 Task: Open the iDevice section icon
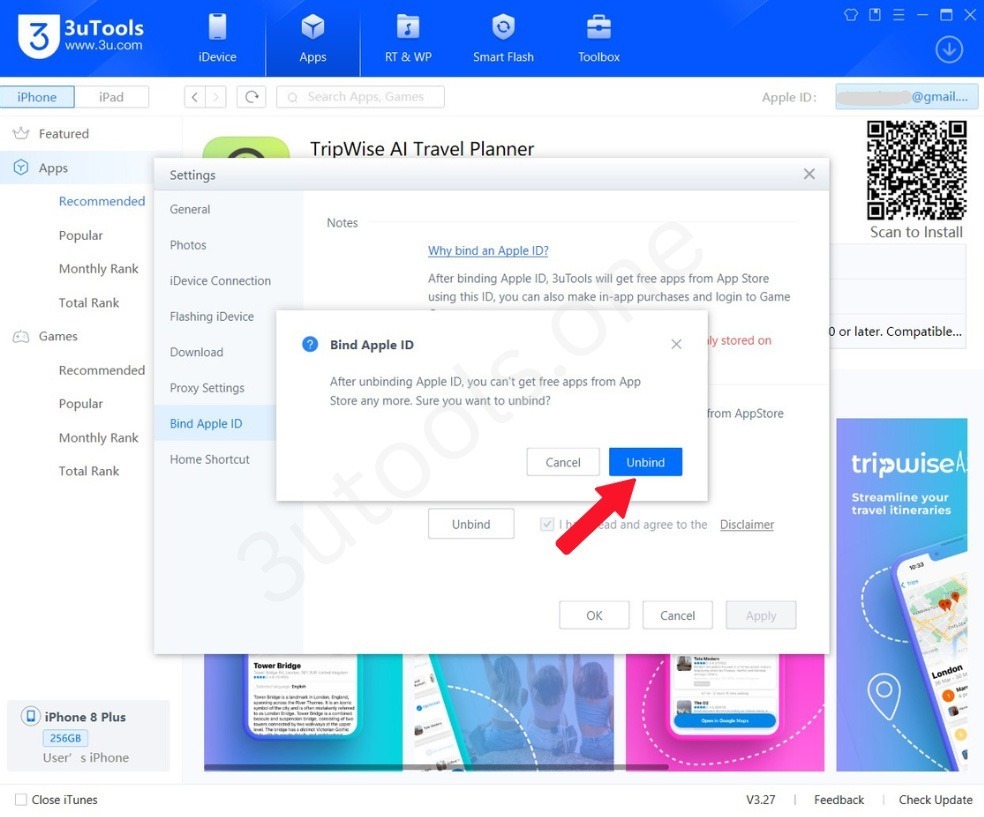[217, 38]
